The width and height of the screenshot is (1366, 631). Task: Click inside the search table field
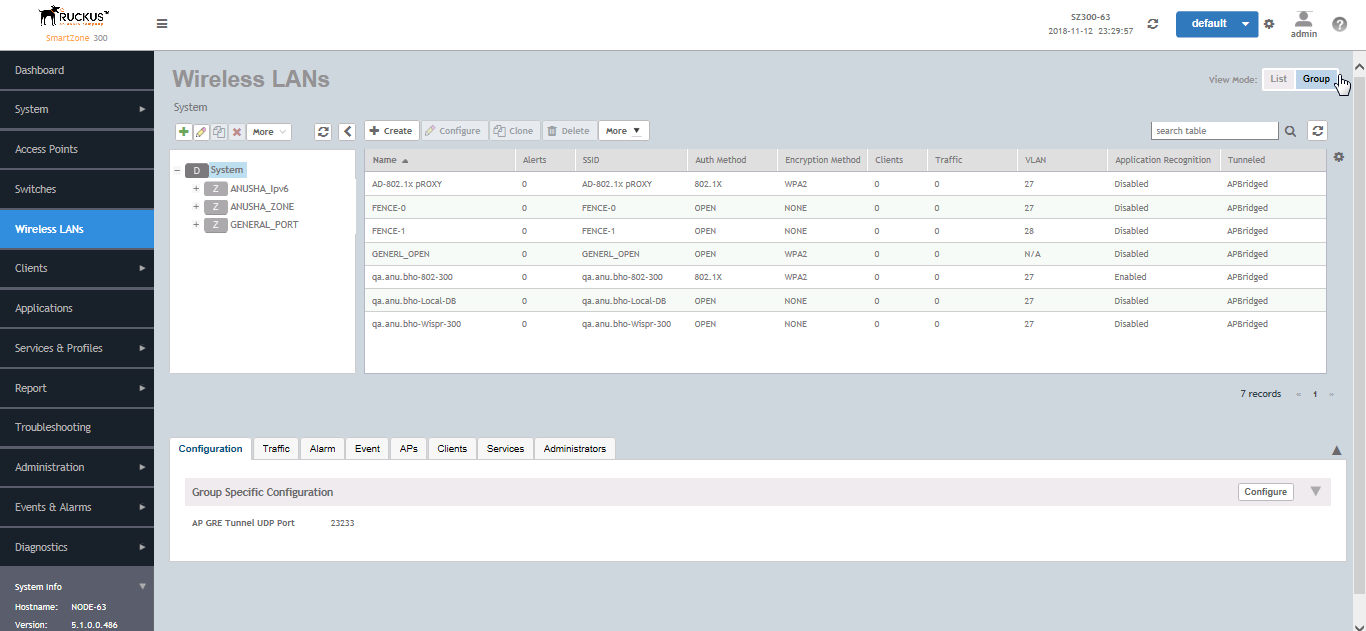coord(1214,131)
